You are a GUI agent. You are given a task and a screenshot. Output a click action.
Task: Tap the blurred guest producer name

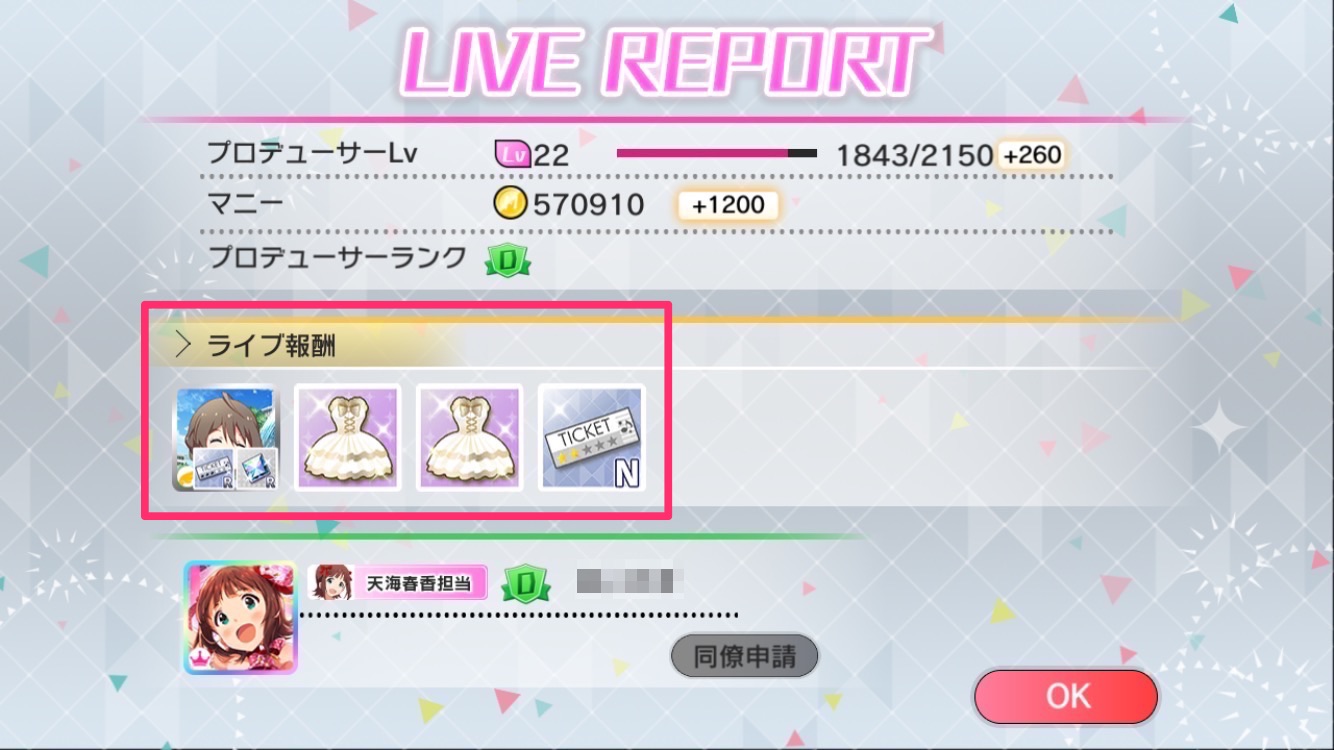point(630,579)
